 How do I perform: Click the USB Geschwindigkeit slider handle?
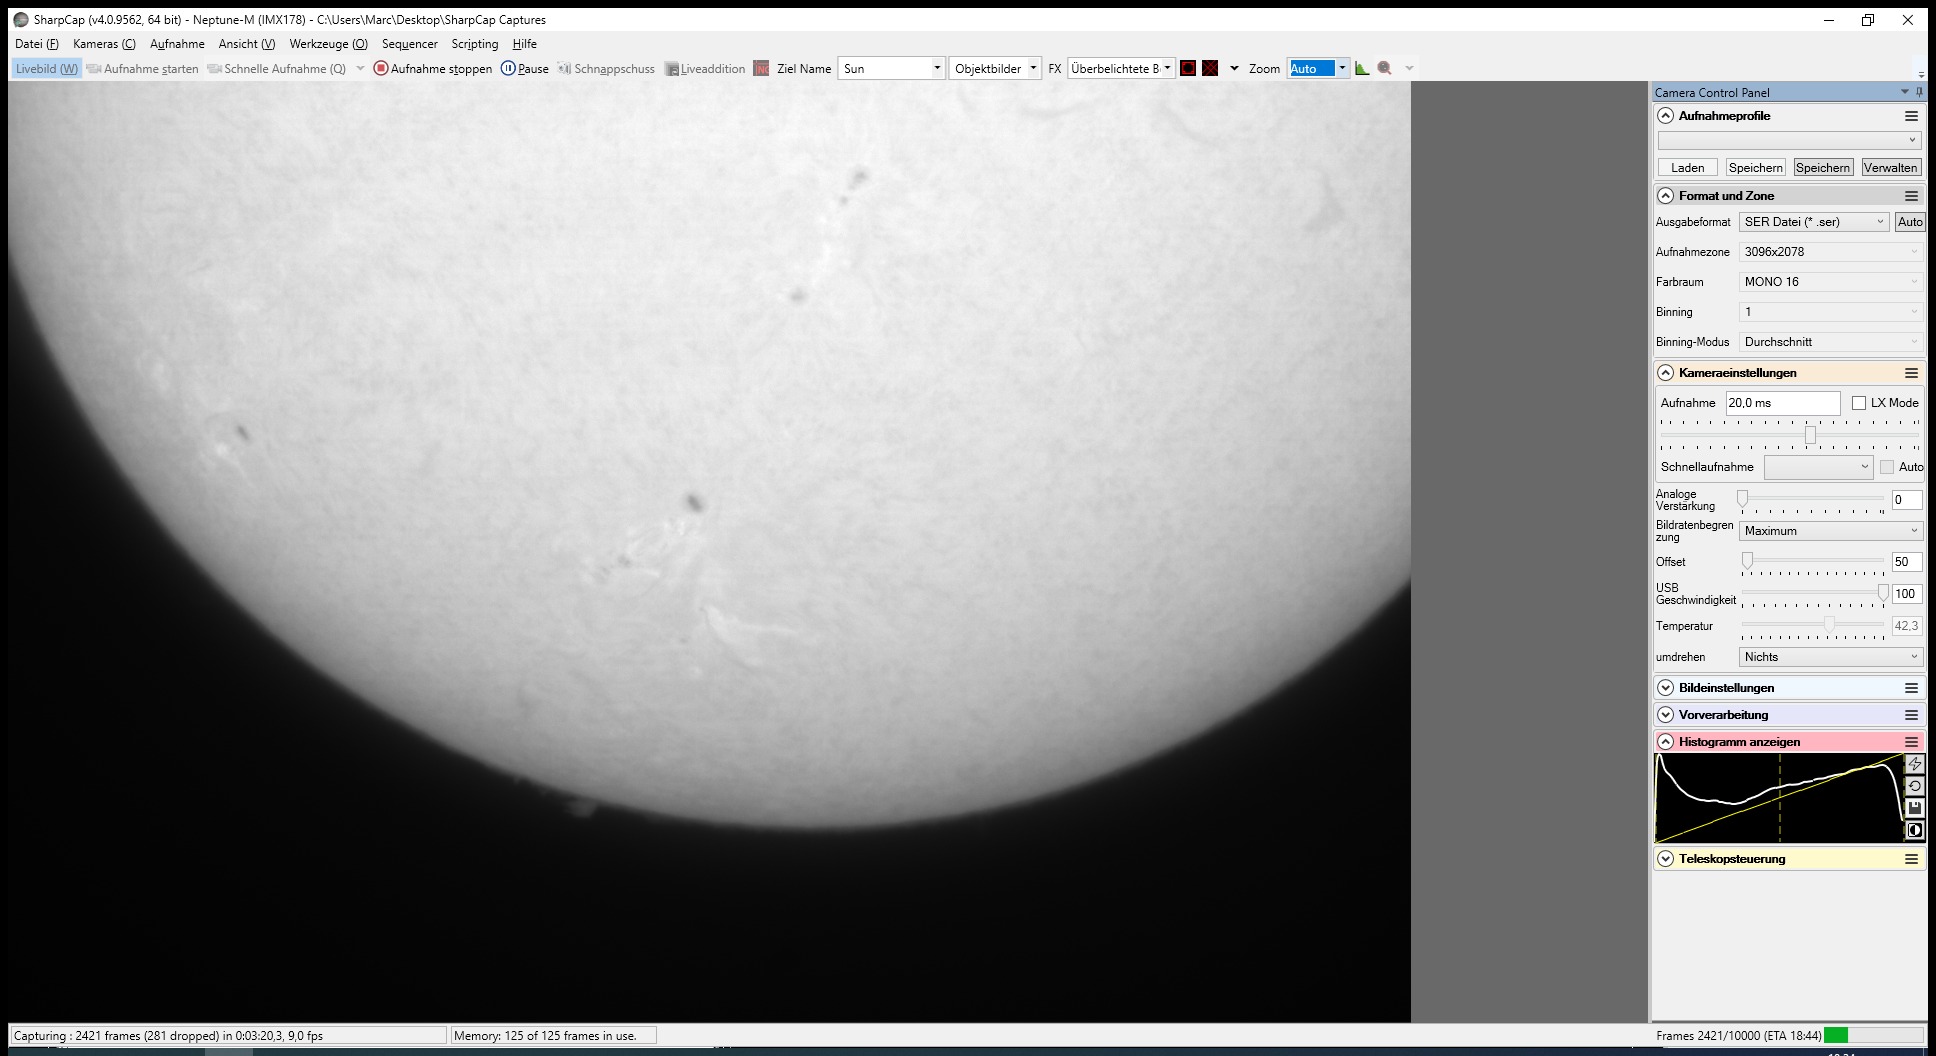tap(1883, 594)
